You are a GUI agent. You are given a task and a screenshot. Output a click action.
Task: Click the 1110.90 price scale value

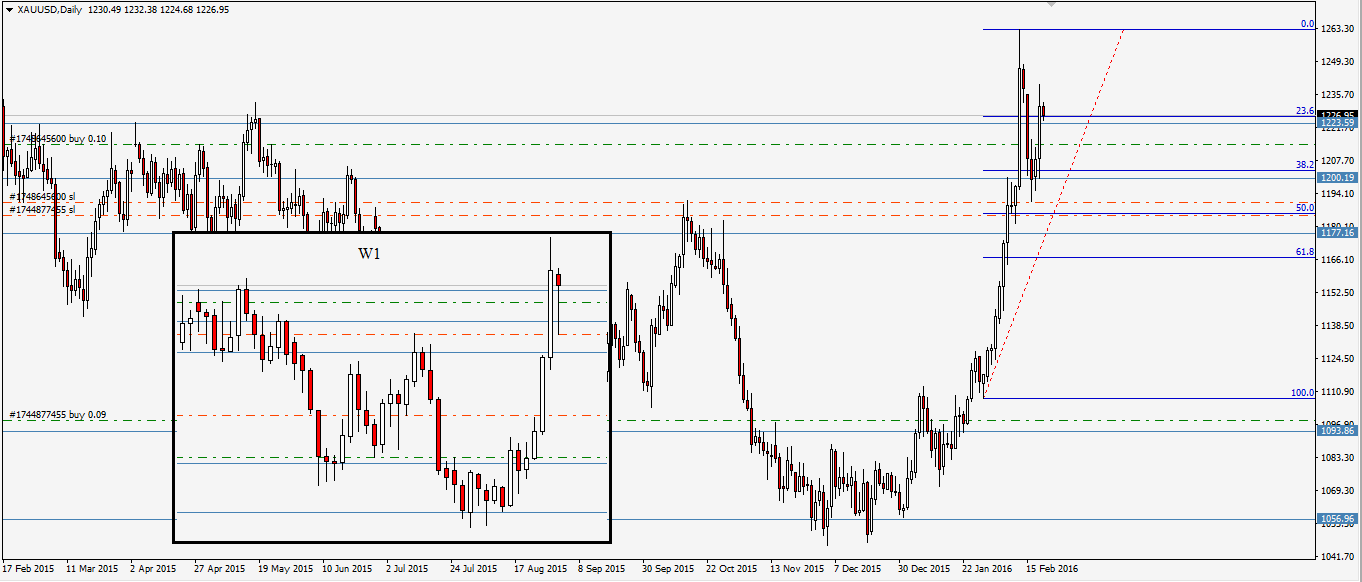pyautogui.click(x=1338, y=392)
